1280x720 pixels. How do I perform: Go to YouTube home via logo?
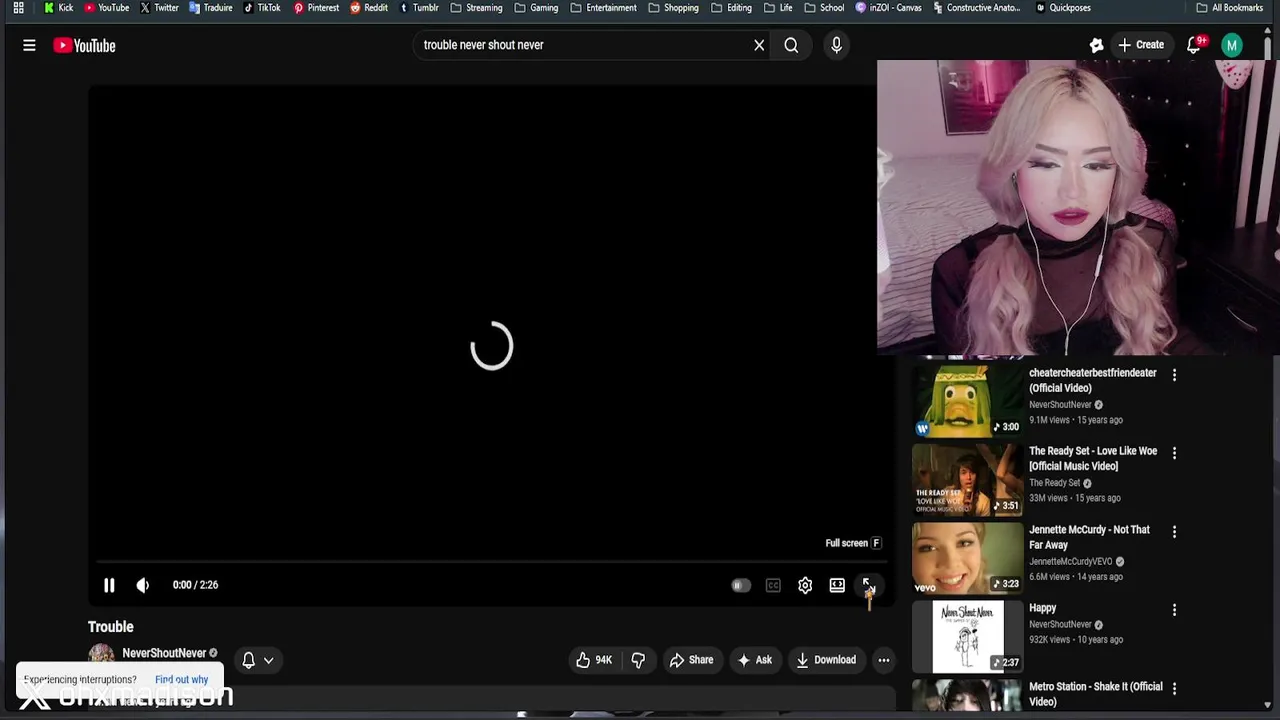pyautogui.click(x=85, y=45)
